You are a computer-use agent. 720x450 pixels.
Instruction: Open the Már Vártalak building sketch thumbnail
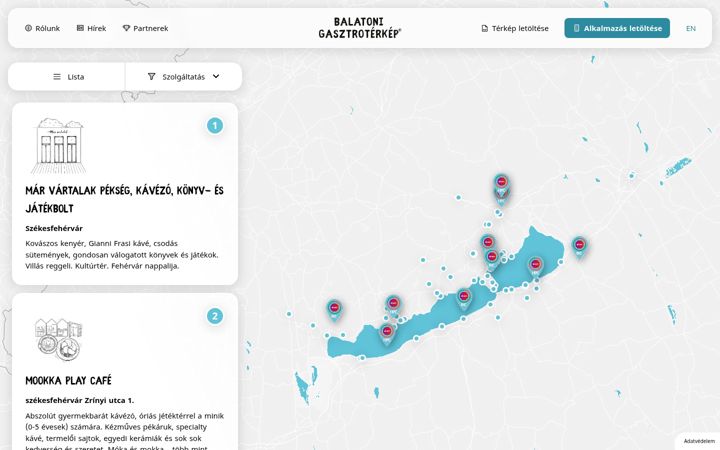[58, 146]
